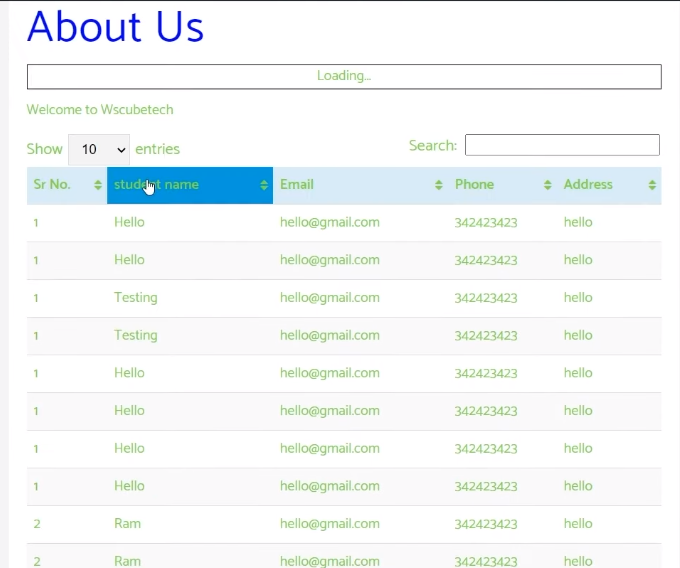Click the entries label after the dropdown

(x=157, y=149)
